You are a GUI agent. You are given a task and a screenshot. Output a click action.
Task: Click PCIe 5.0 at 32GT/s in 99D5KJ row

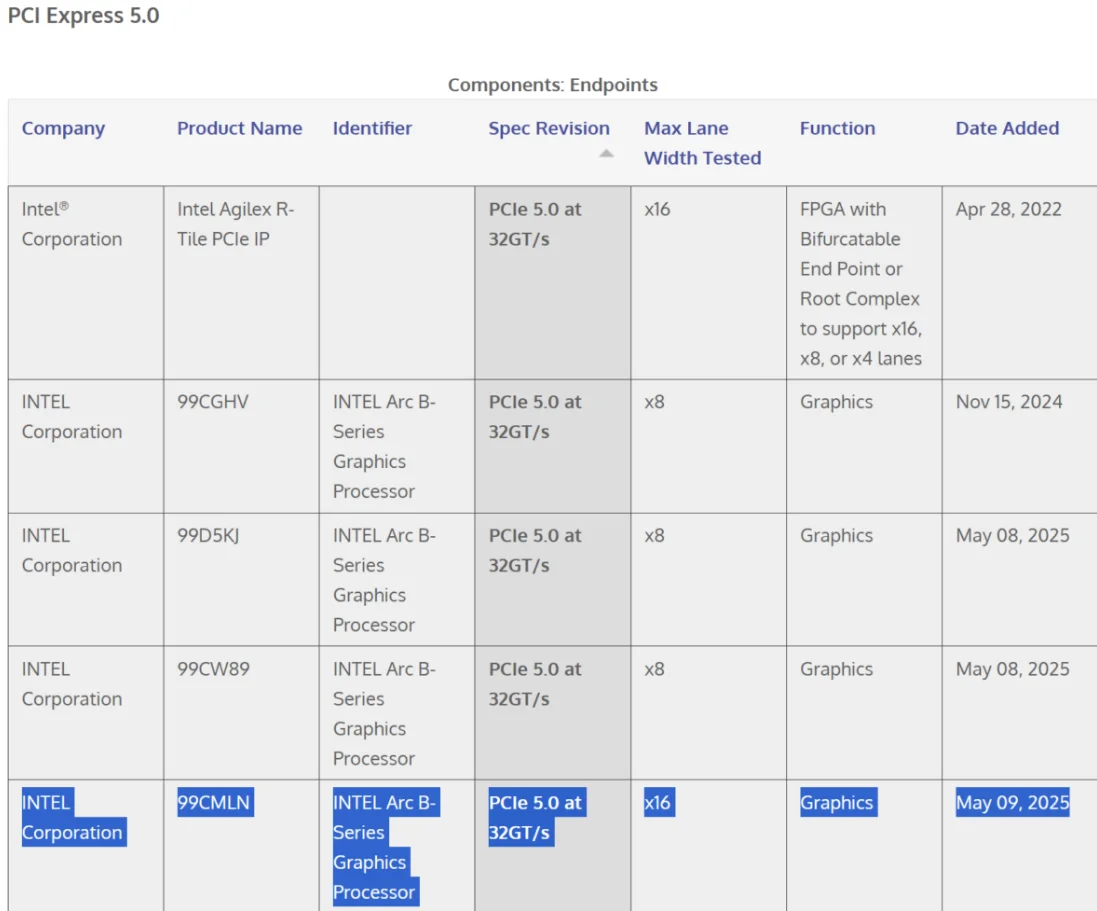click(x=535, y=550)
